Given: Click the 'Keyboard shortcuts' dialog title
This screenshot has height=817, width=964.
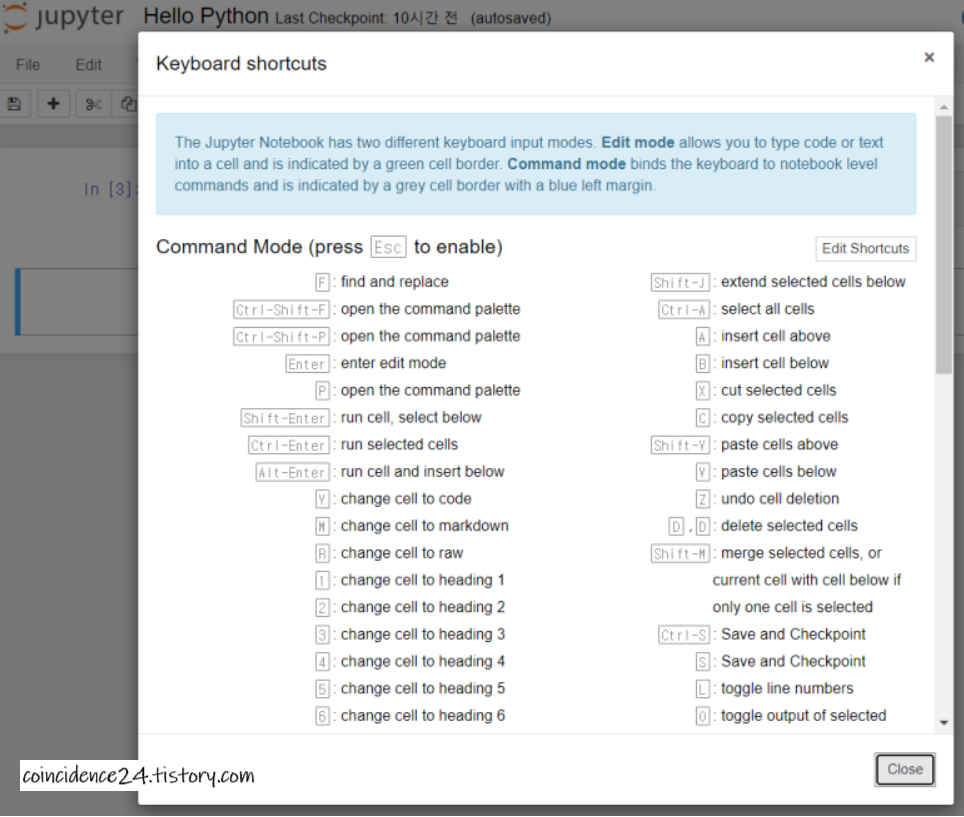Looking at the screenshot, I should click(242, 63).
